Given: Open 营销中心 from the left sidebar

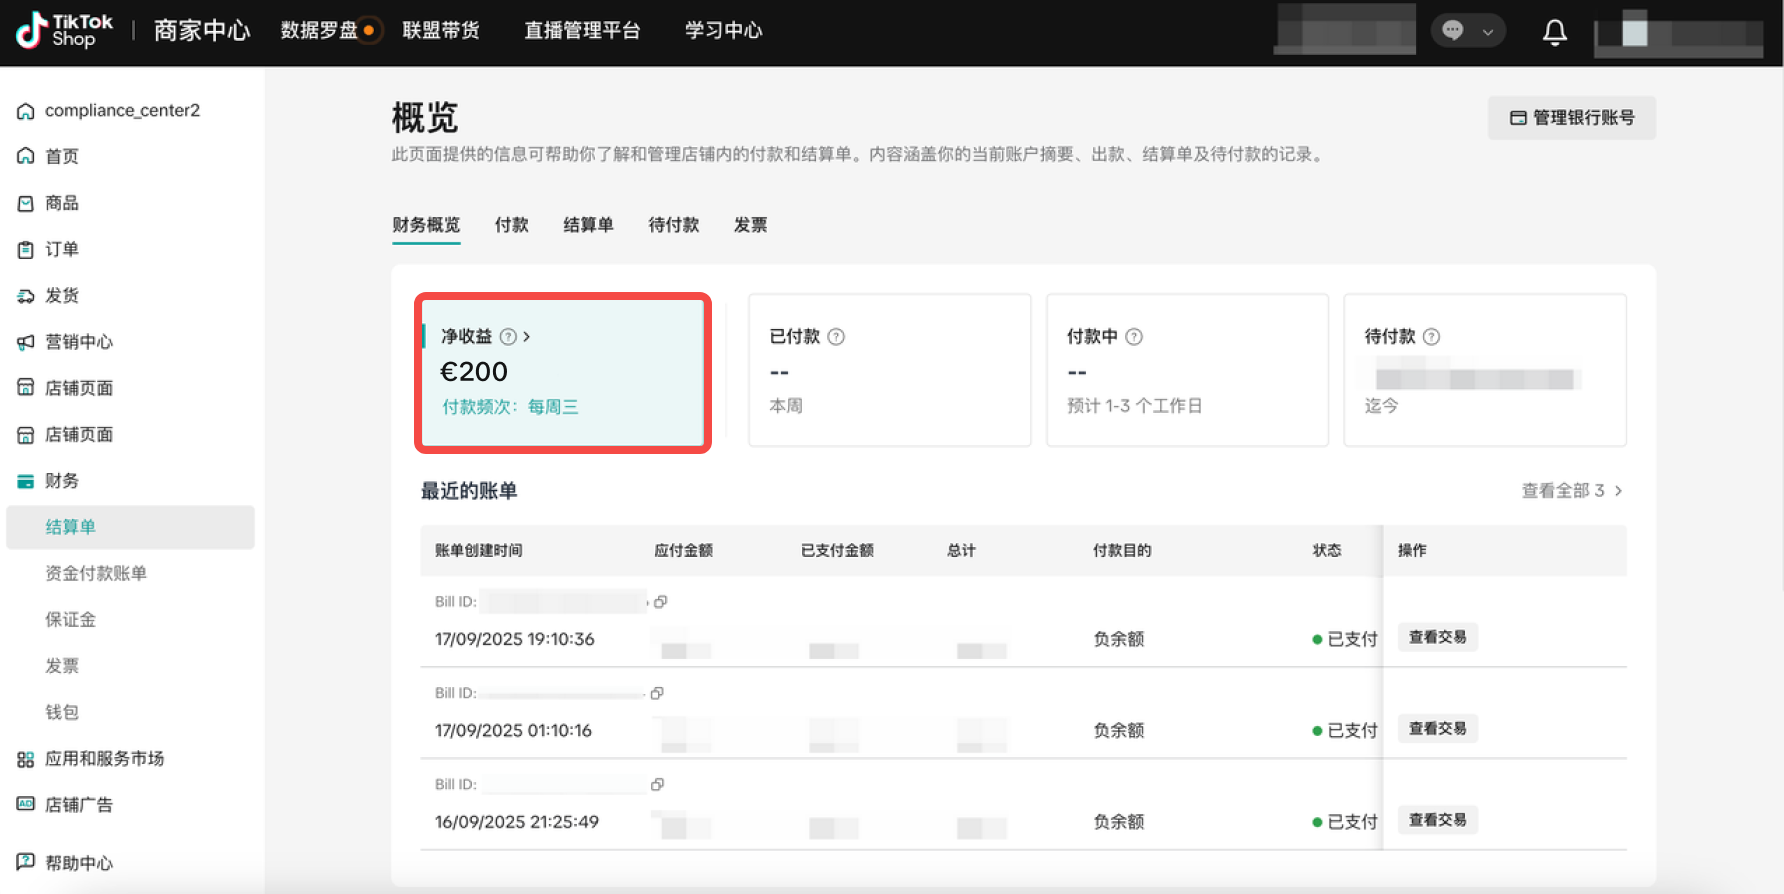Looking at the screenshot, I should tap(78, 342).
